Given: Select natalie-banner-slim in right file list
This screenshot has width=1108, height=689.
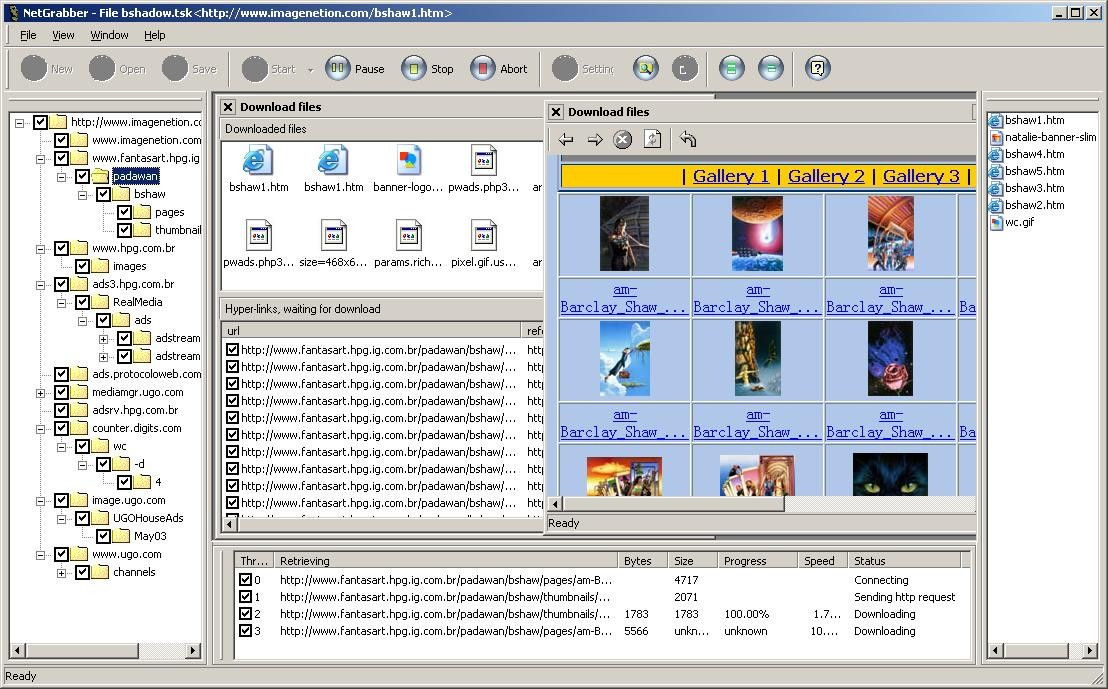Looking at the screenshot, I should pyautogui.click(x=1044, y=137).
